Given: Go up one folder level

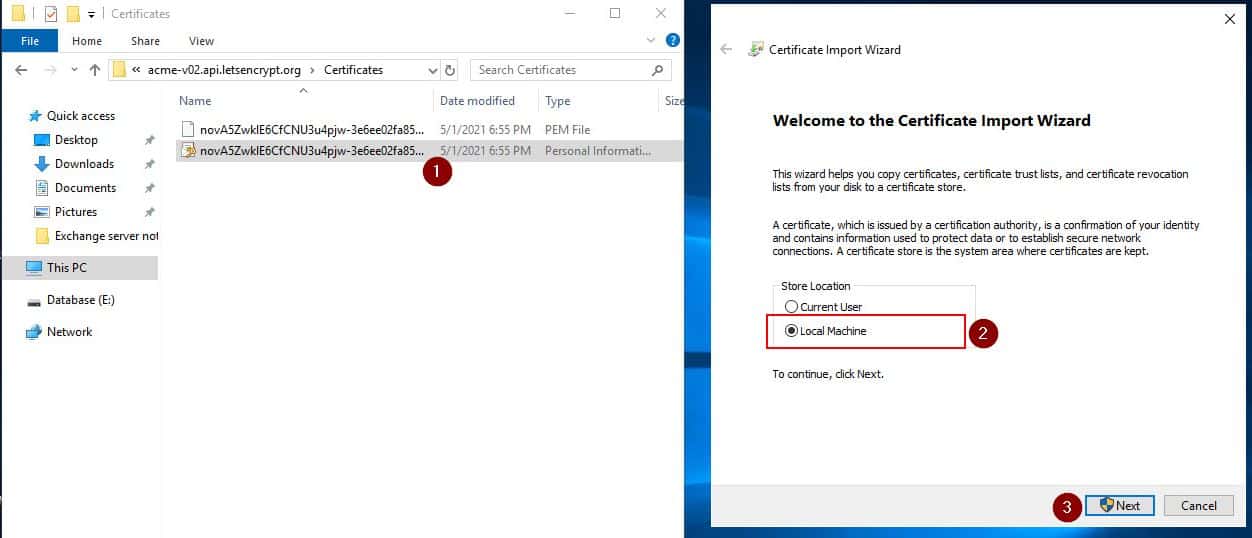Looking at the screenshot, I should click(x=95, y=70).
